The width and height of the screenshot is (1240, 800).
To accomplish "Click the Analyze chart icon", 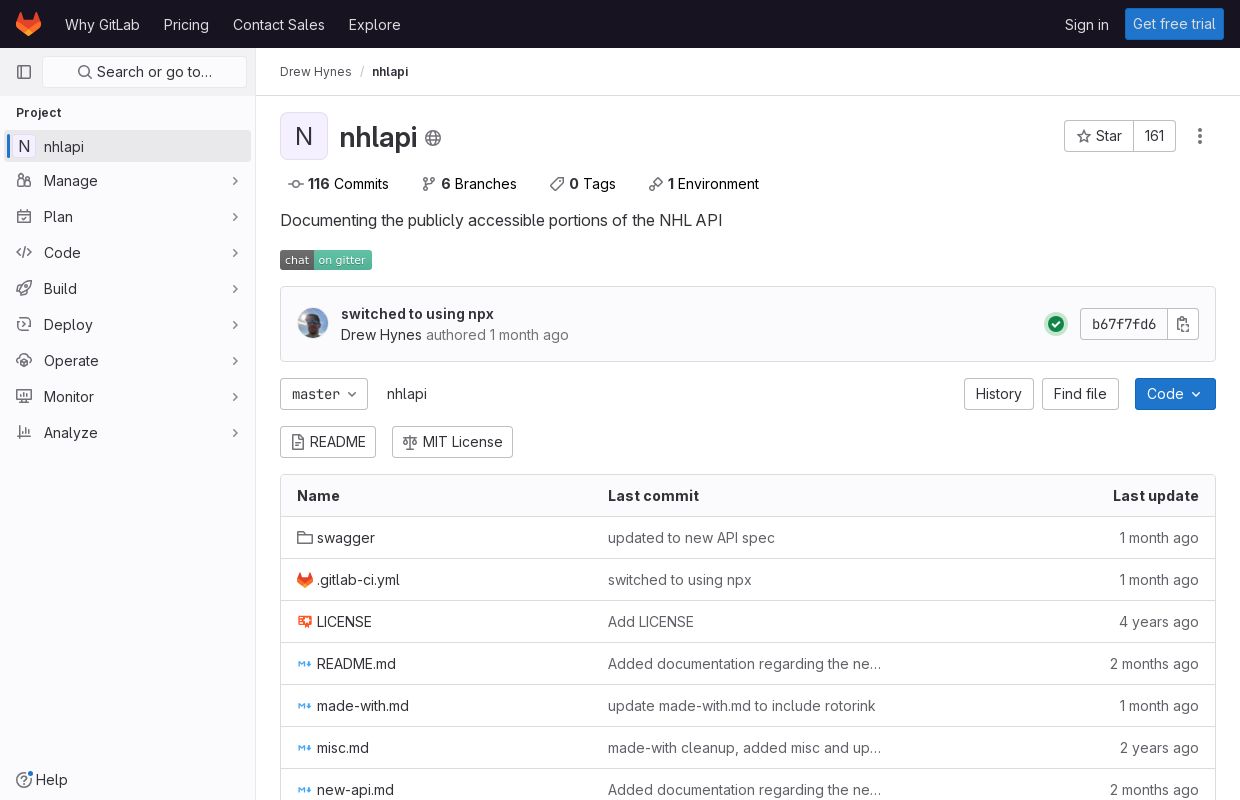I will (24, 433).
